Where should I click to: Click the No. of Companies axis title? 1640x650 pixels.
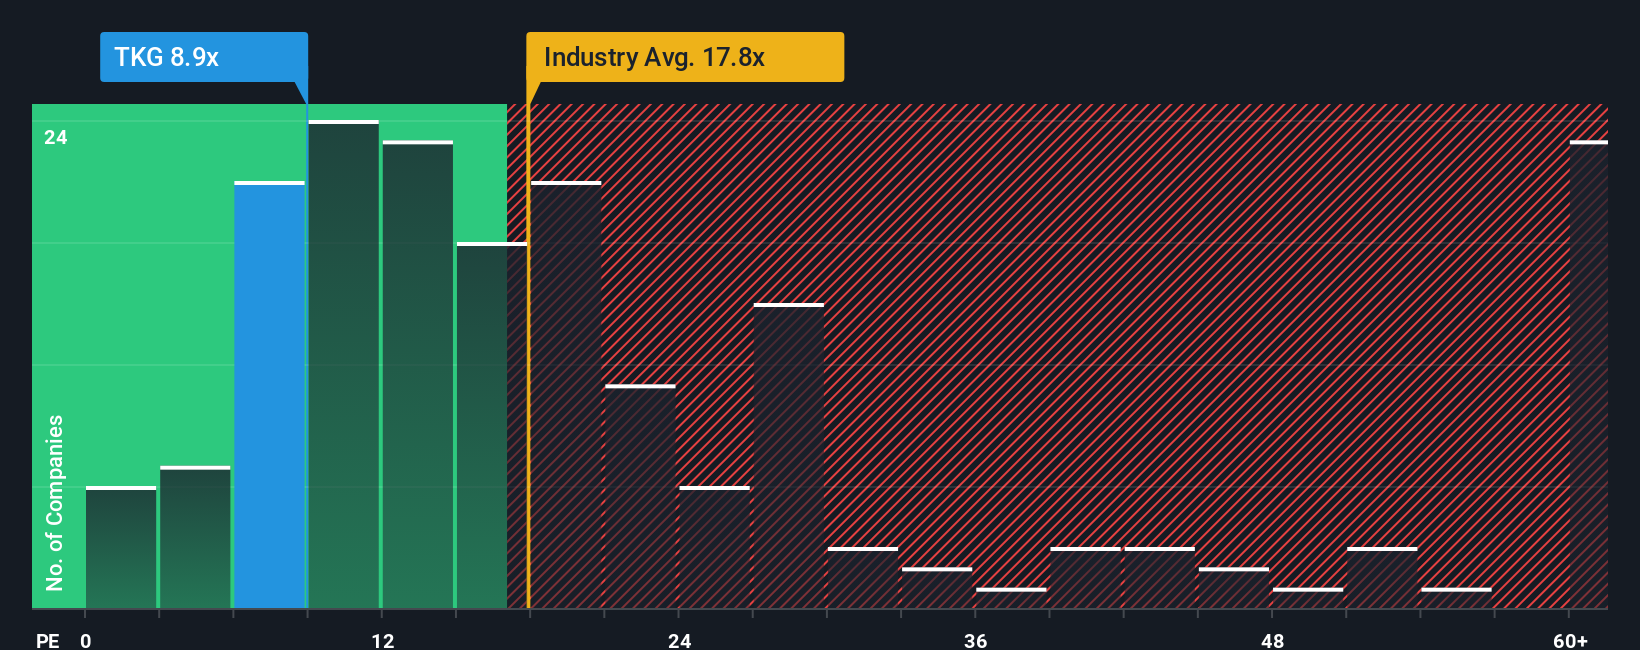click(55, 502)
